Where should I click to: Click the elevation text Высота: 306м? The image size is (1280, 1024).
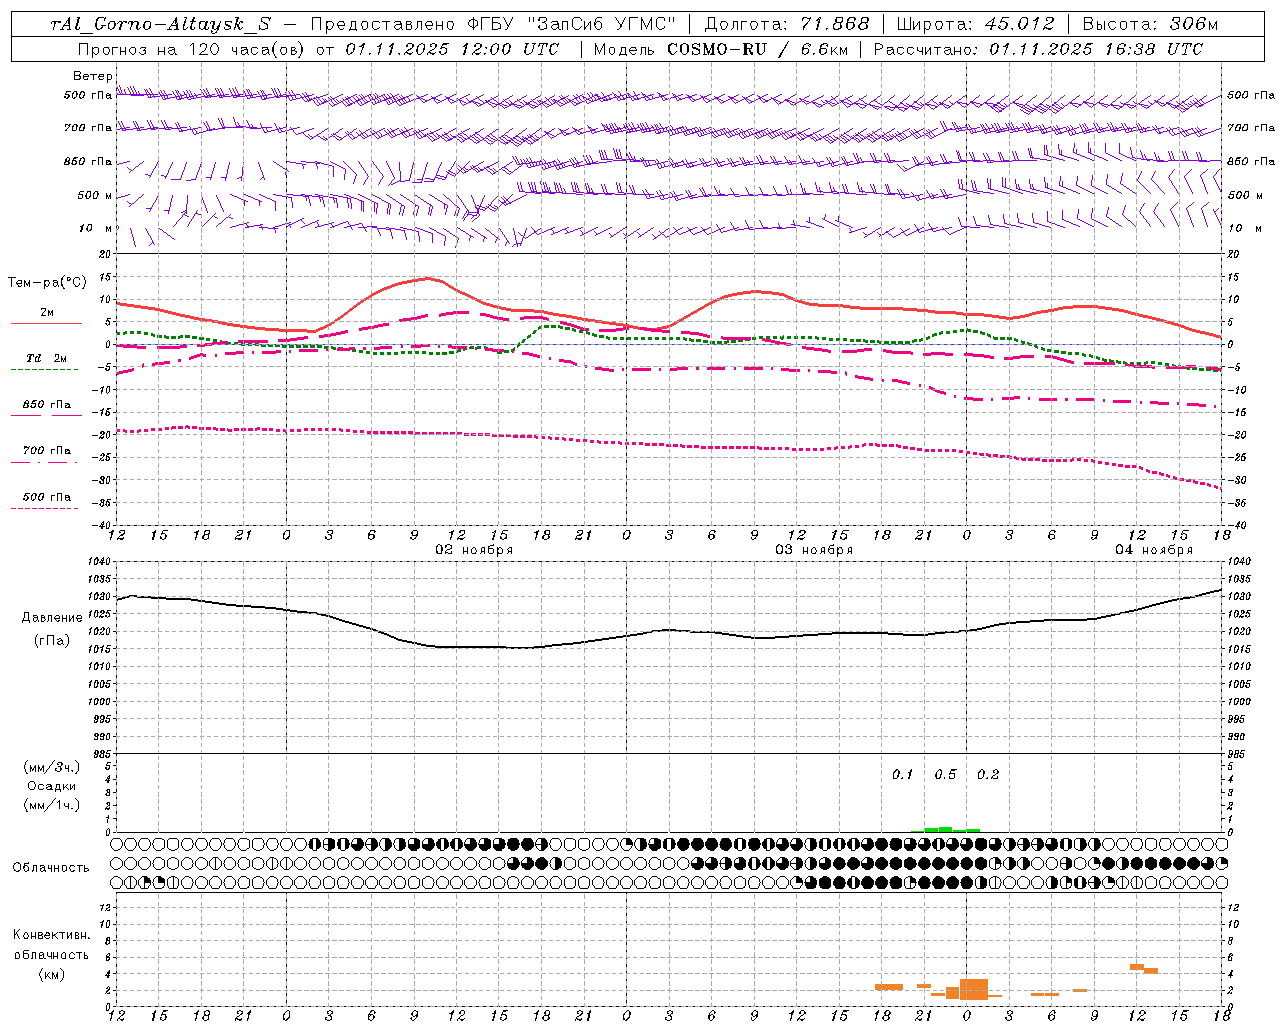(1151, 24)
